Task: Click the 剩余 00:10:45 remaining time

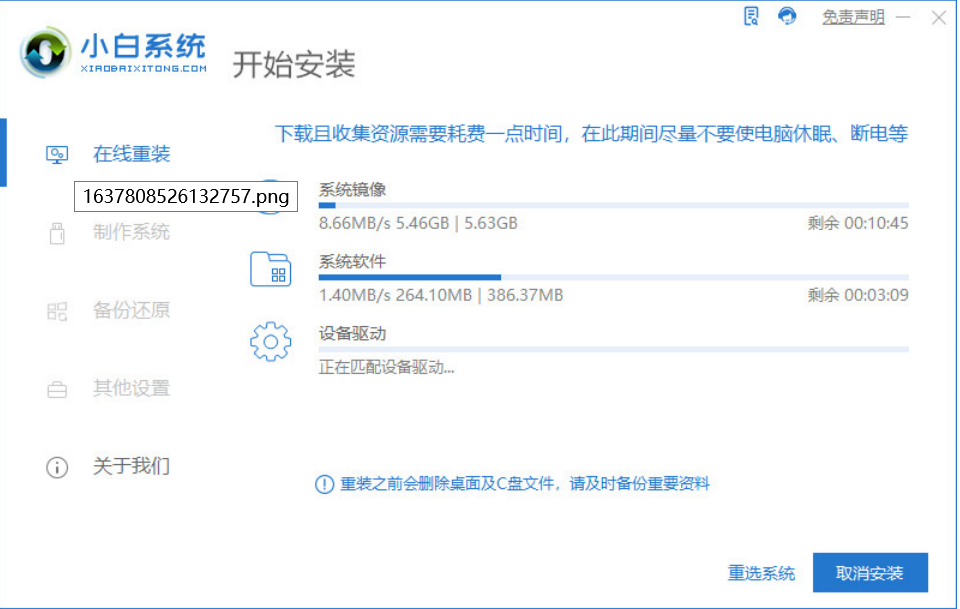Action: tap(858, 223)
